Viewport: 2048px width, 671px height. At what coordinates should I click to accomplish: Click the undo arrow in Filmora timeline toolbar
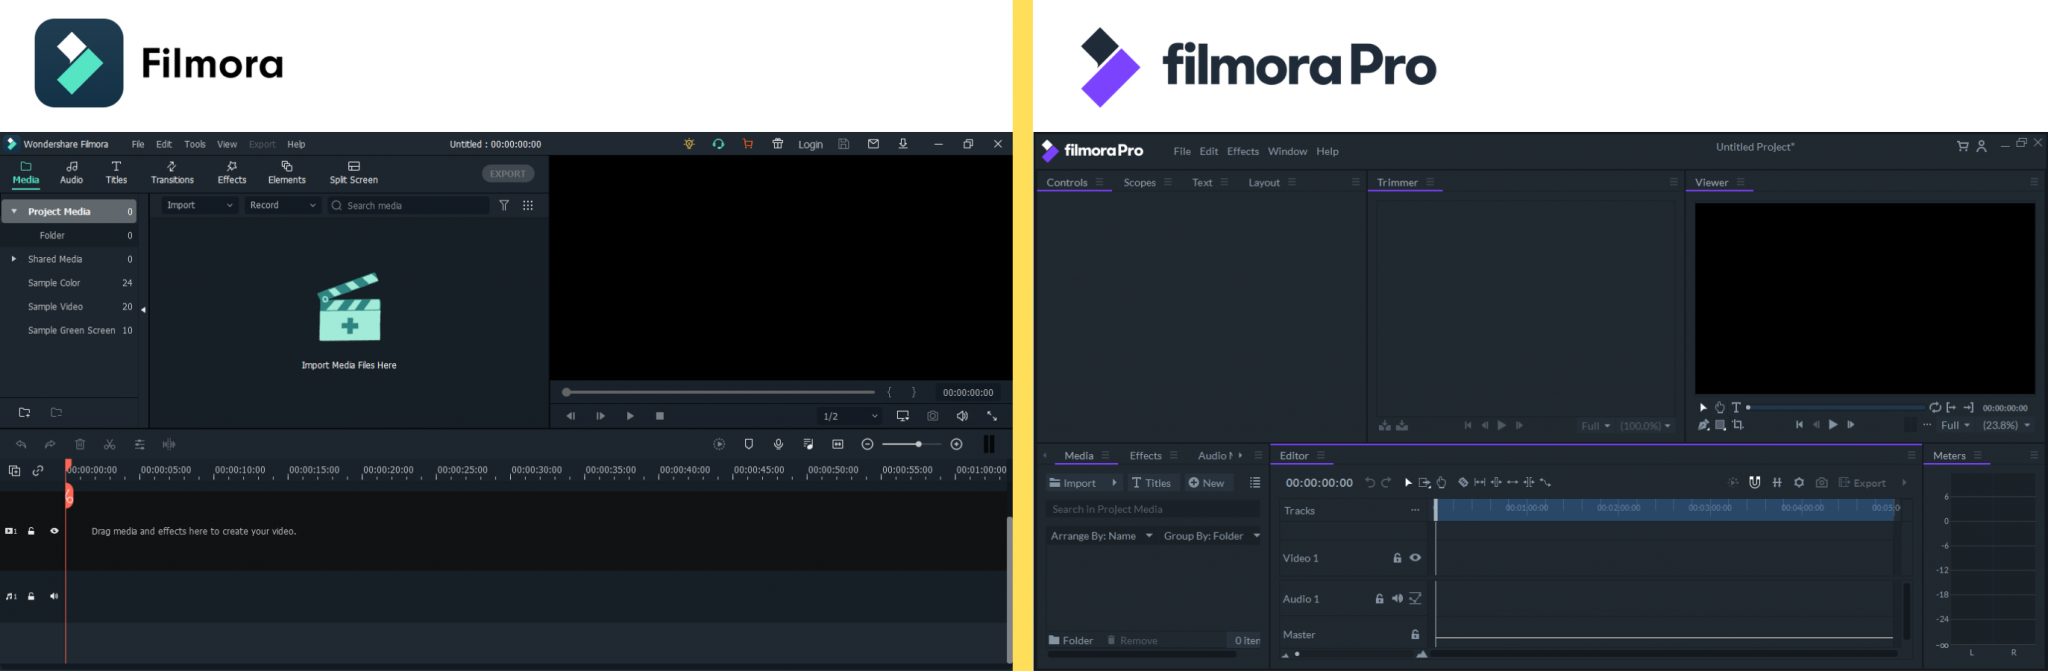click(x=21, y=444)
